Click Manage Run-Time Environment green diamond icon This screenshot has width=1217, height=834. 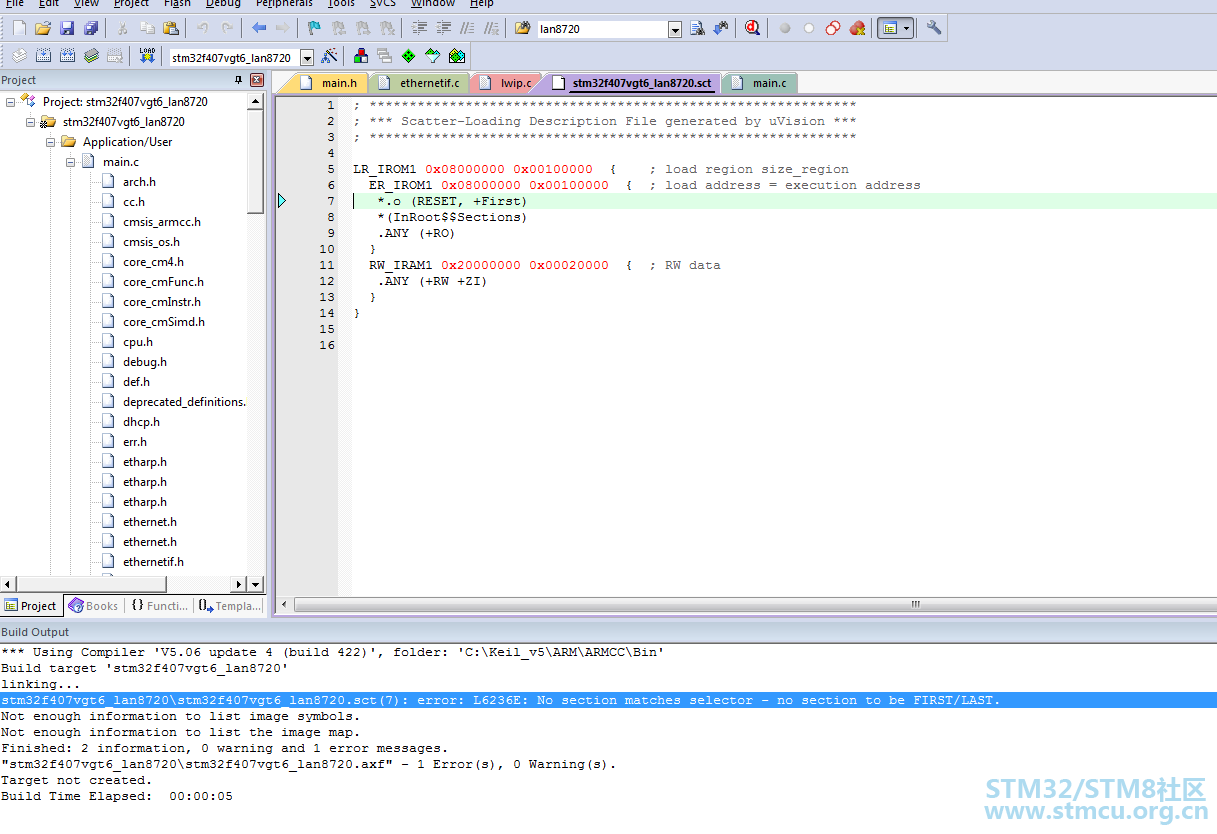(408, 57)
